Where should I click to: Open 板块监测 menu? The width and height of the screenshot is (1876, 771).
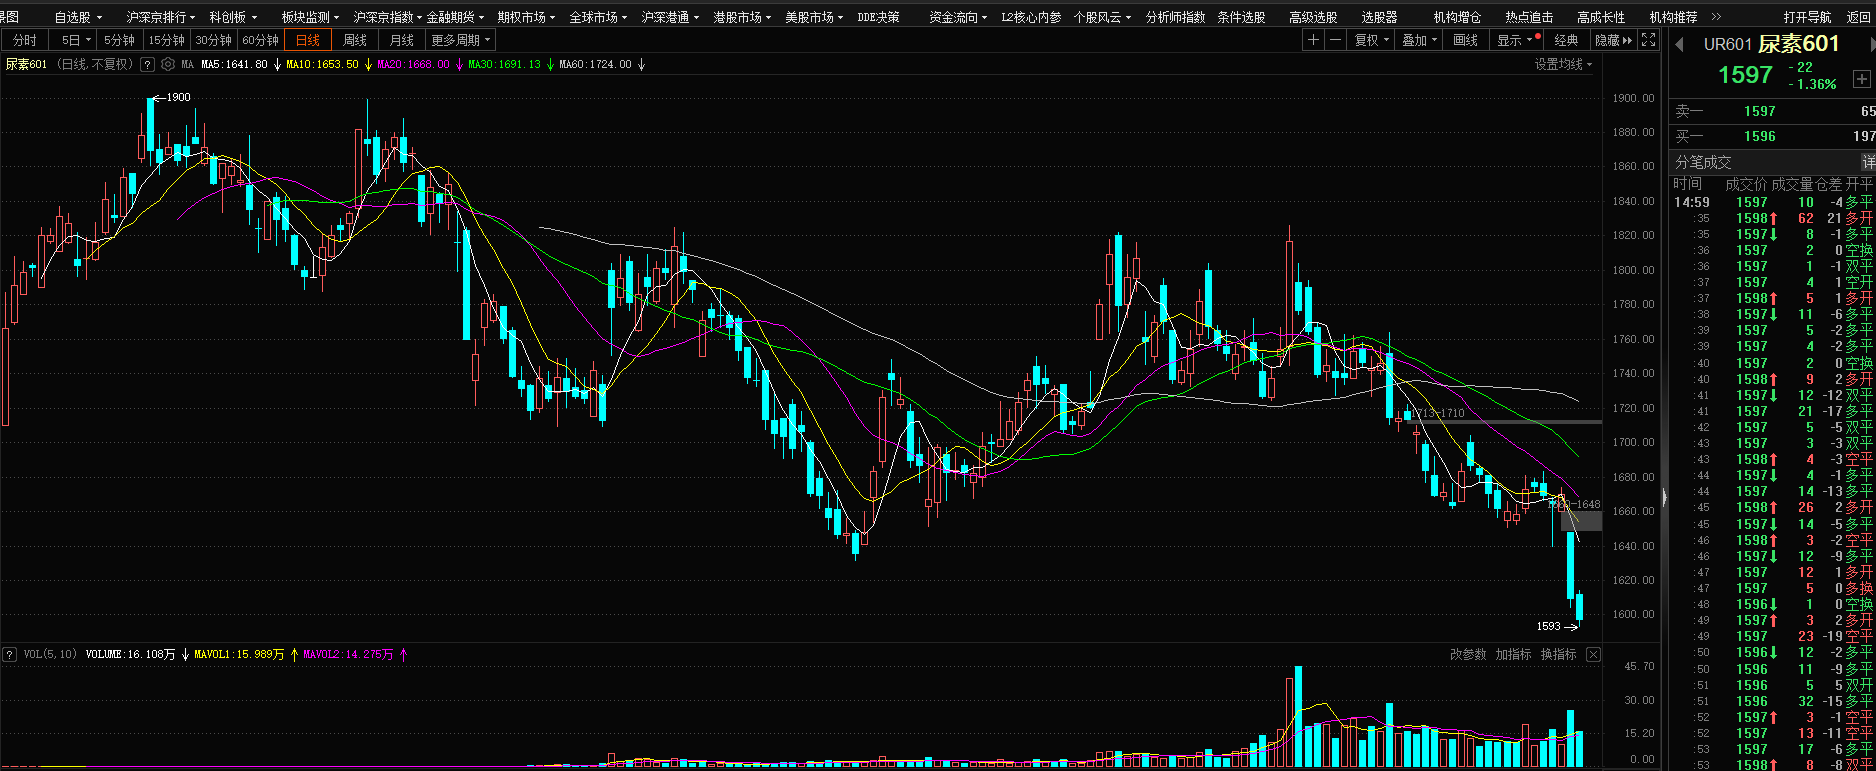tap(310, 17)
